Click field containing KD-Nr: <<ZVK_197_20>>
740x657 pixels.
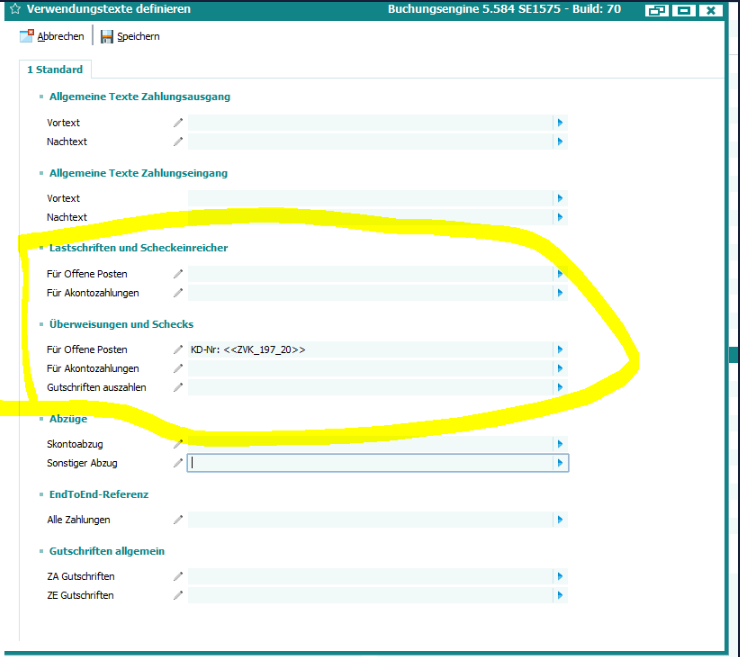pos(370,350)
